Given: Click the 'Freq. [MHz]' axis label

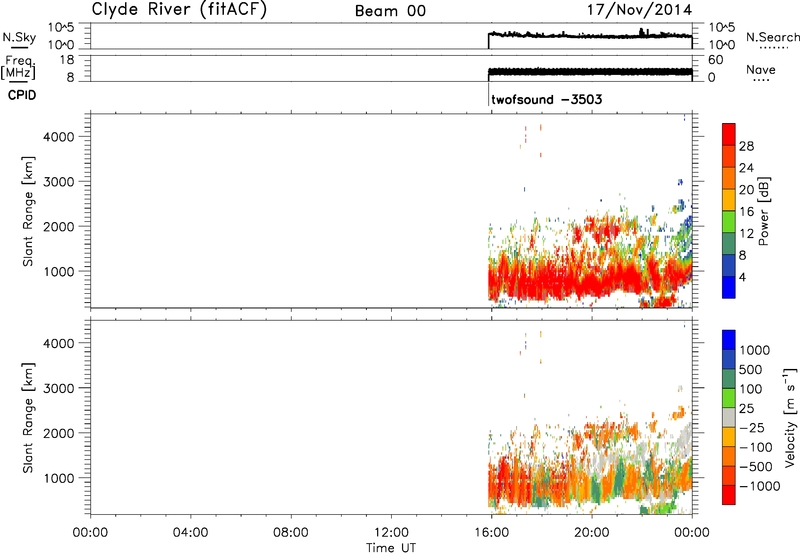Looking at the screenshot, I should [x=19, y=68].
